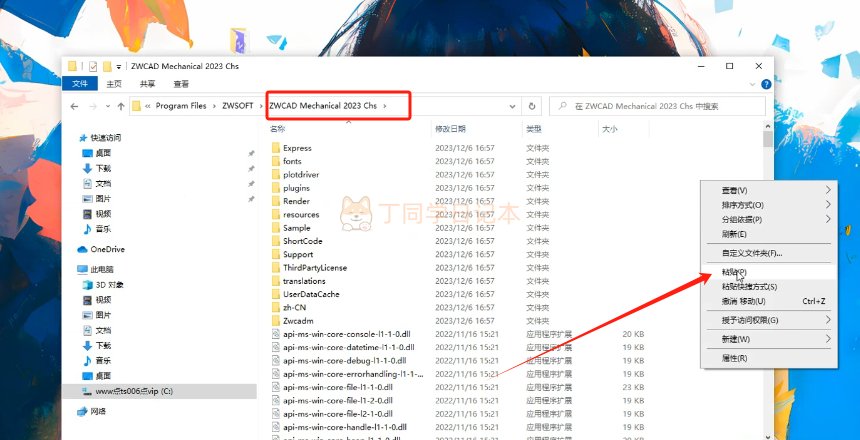Choose 属性(R) from the context menu

click(769, 358)
